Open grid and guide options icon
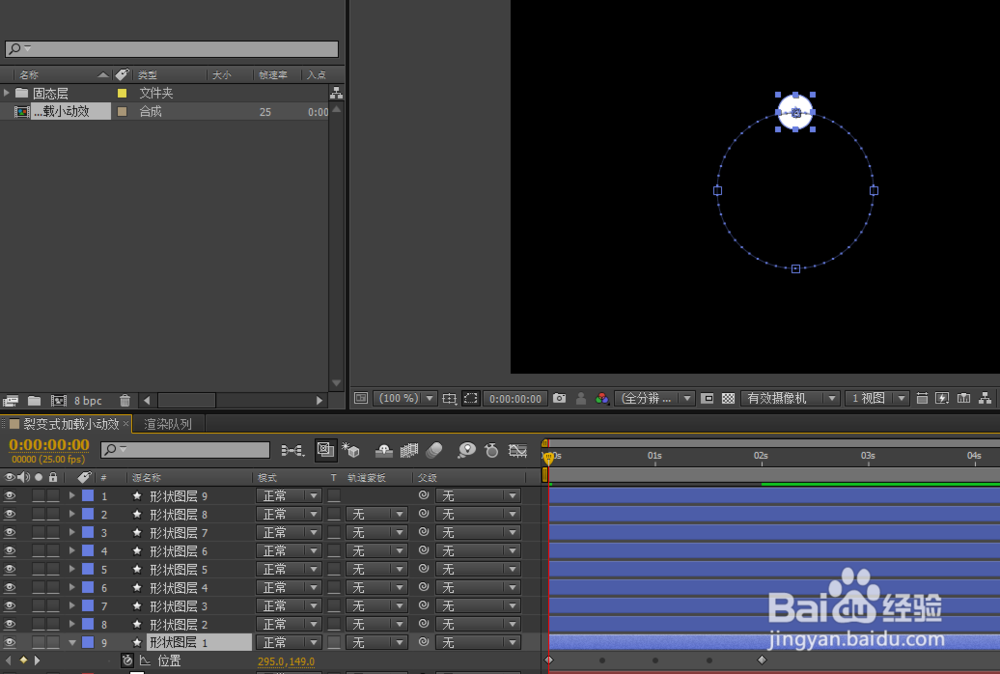This screenshot has height=674, width=1000. (450, 399)
